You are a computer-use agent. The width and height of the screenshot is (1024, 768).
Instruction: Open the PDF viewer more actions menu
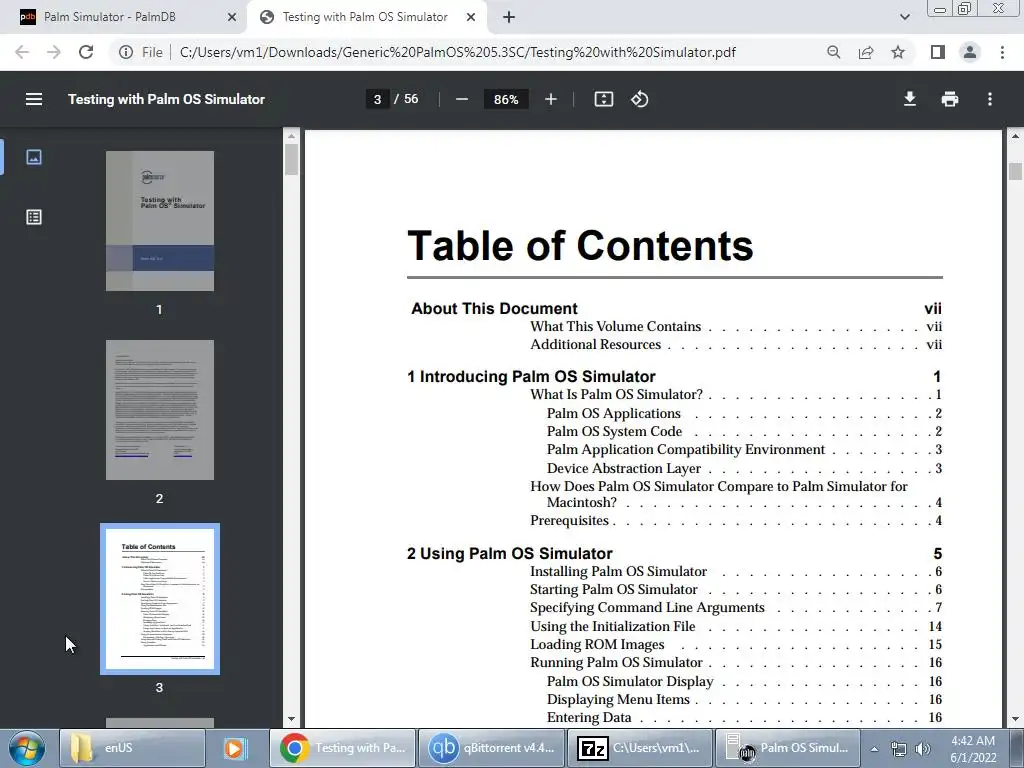990,99
